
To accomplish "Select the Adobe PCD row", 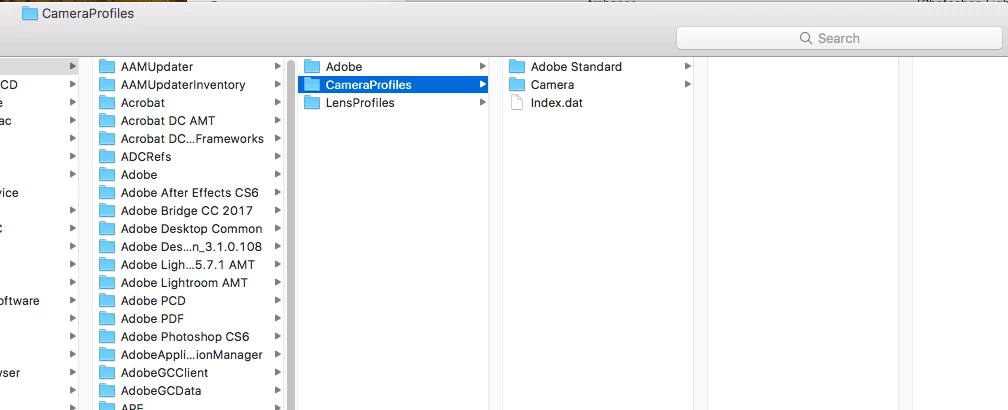I will point(190,300).
